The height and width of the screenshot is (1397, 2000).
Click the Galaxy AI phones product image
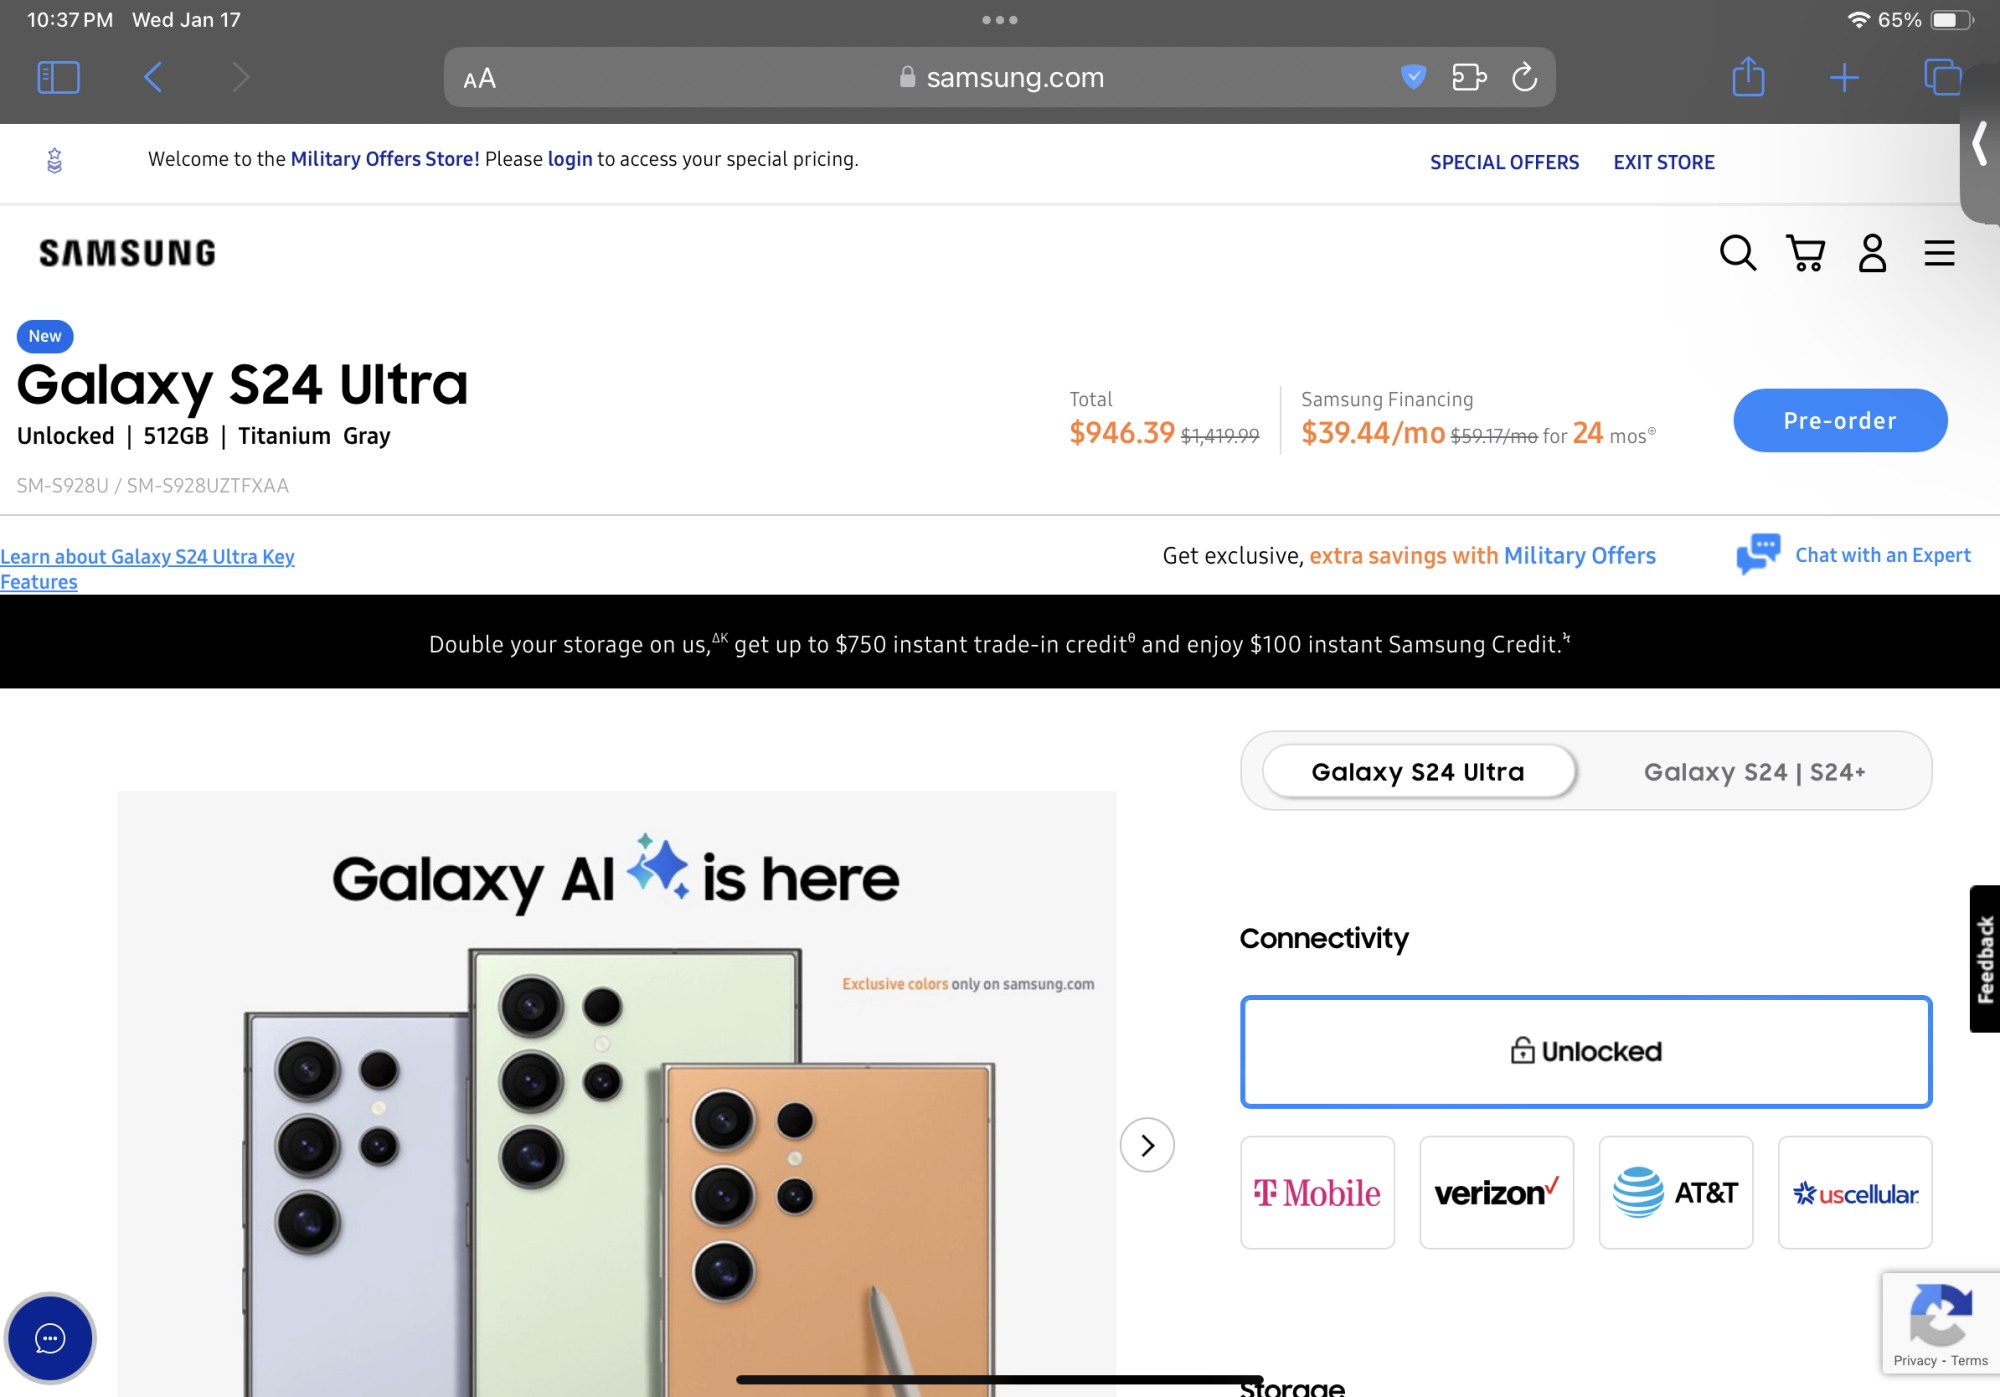coord(616,1094)
